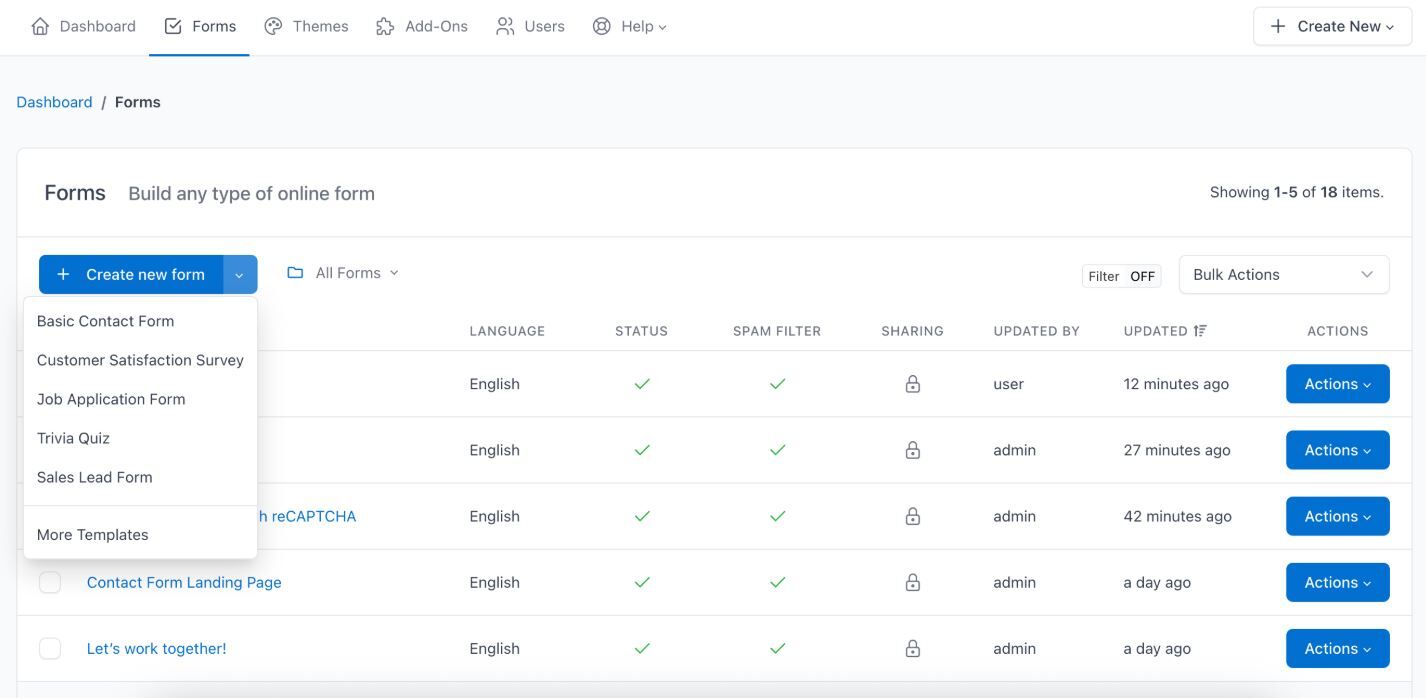This screenshot has width=1427, height=698.
Task: Select the Let's work together! checkbox
Action: 50,648
